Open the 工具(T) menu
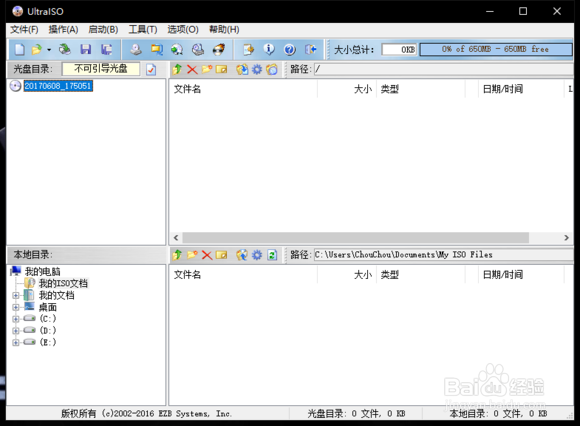The width and height of the screenshot is (580, 426). [x=143, y=30]
